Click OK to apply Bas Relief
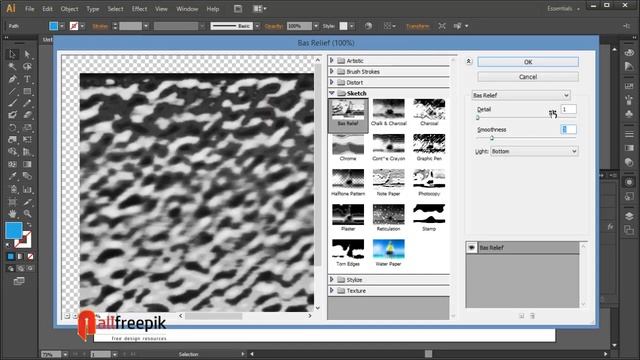Screen dimensions: 640x360 point(528,62)
